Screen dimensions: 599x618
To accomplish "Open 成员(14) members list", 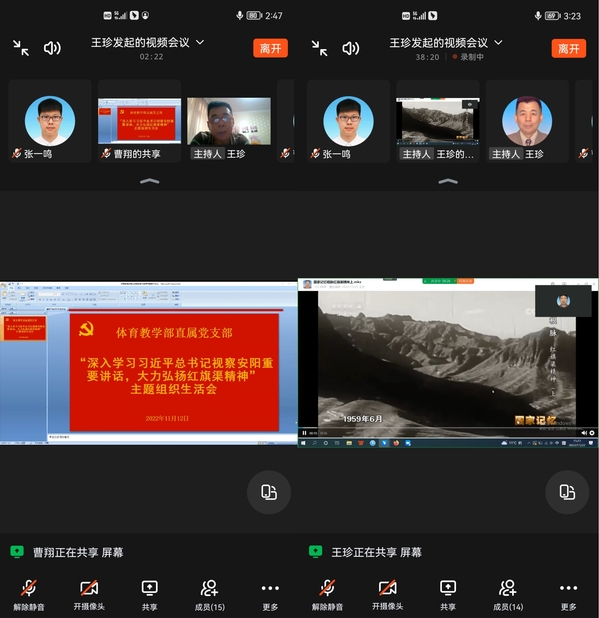I will [x=508, y=595].
